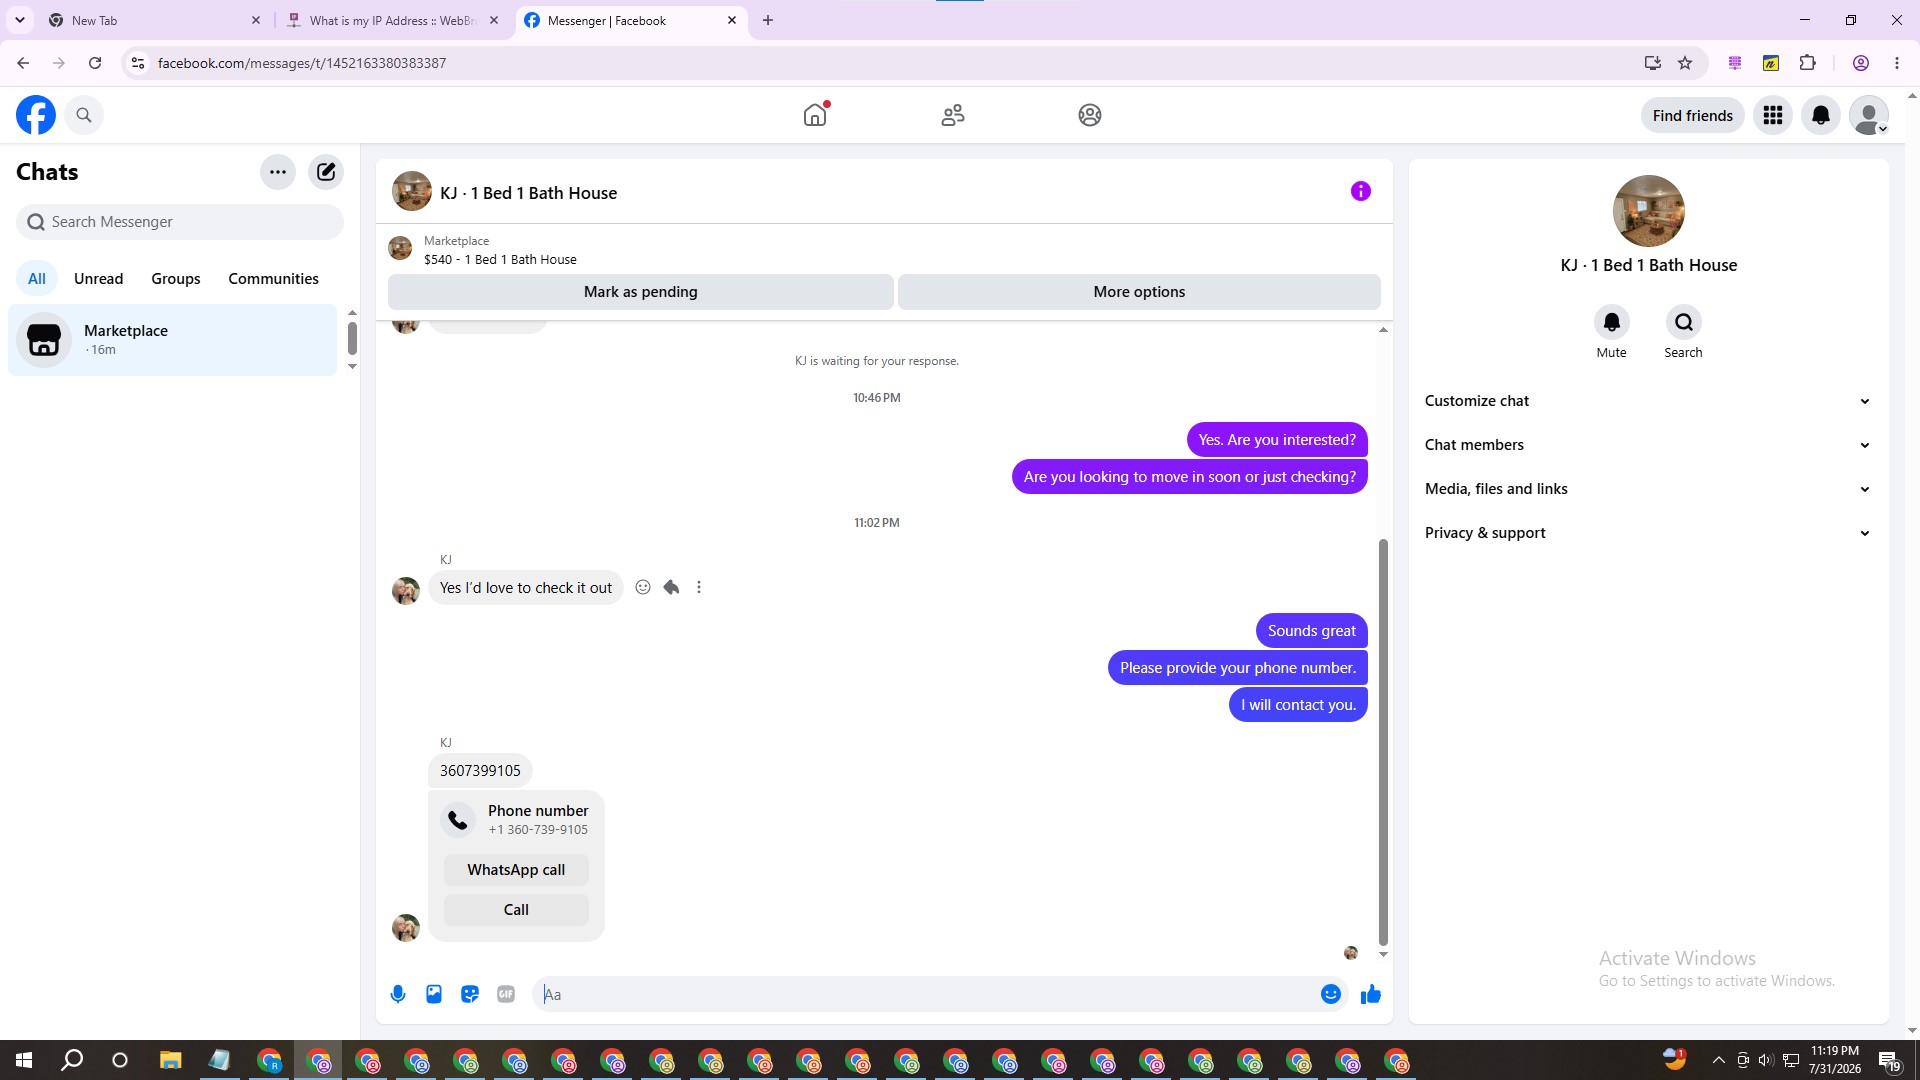Image resolution: width=1920 pixels, height=1080 pixels.
Task: Click Mark as pending button
Action: (x=641, y=292)
